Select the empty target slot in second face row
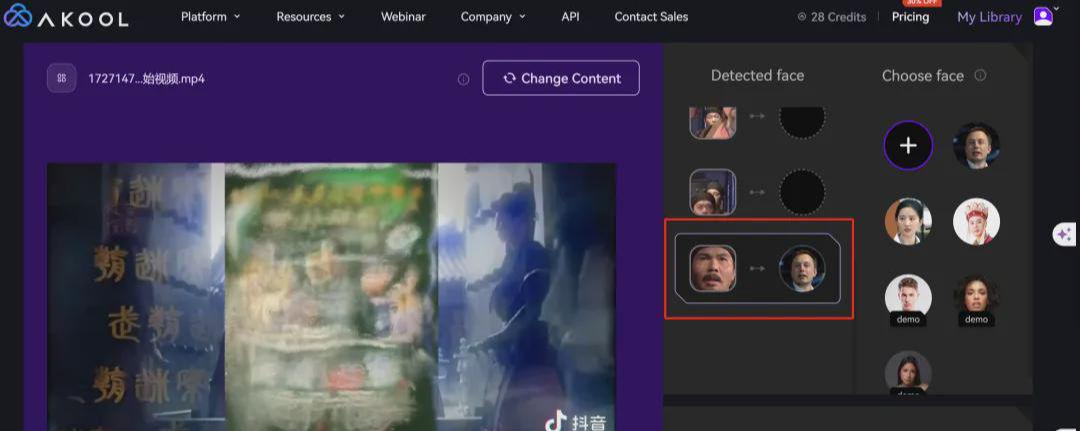Screen dimensions: 1080x431 (802, 192)
